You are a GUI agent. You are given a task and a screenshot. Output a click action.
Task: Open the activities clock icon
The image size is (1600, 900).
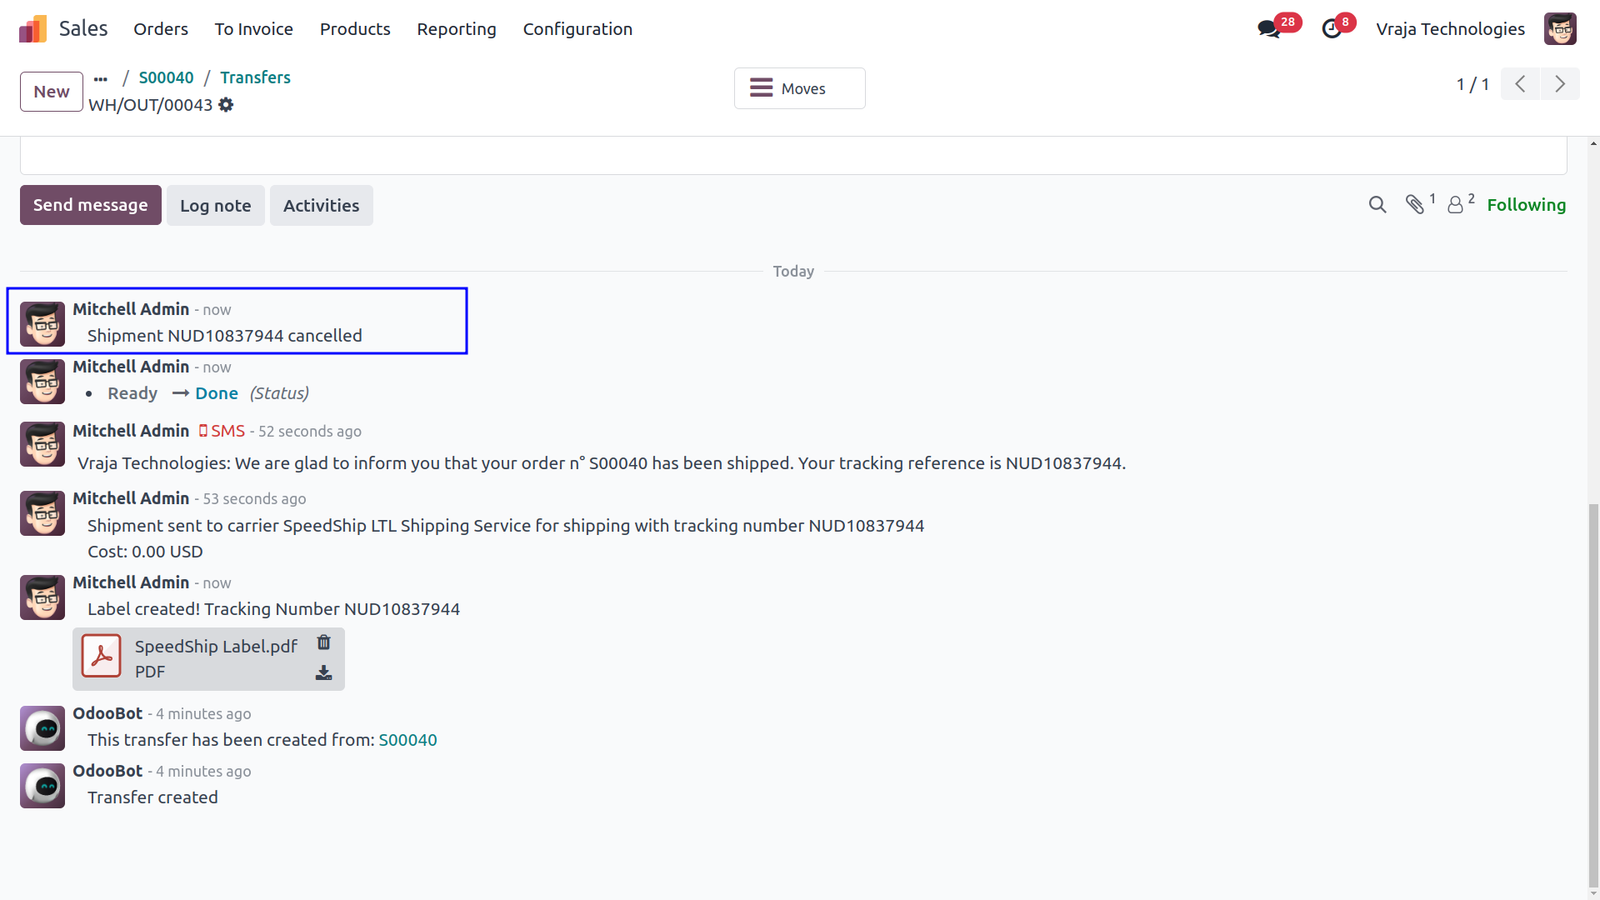[x=1331, y=29]
